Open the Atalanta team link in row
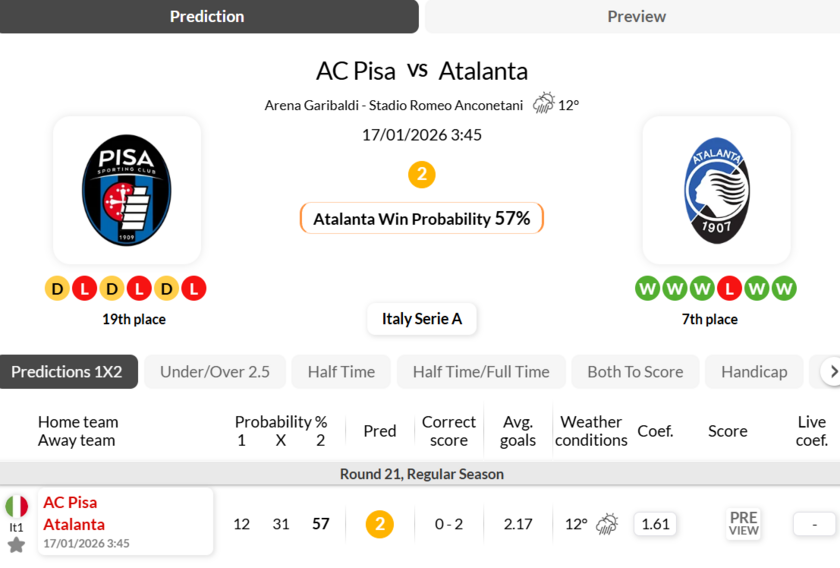 click(x=74, y=524)
